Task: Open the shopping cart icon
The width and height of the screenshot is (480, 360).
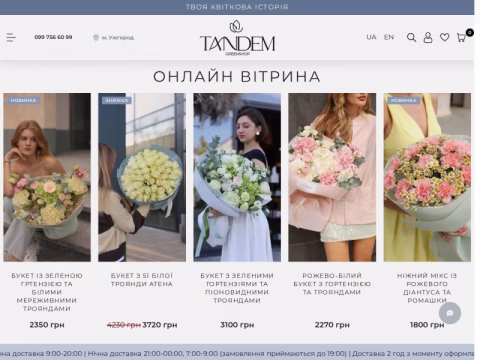Action: tap(461, 38)
